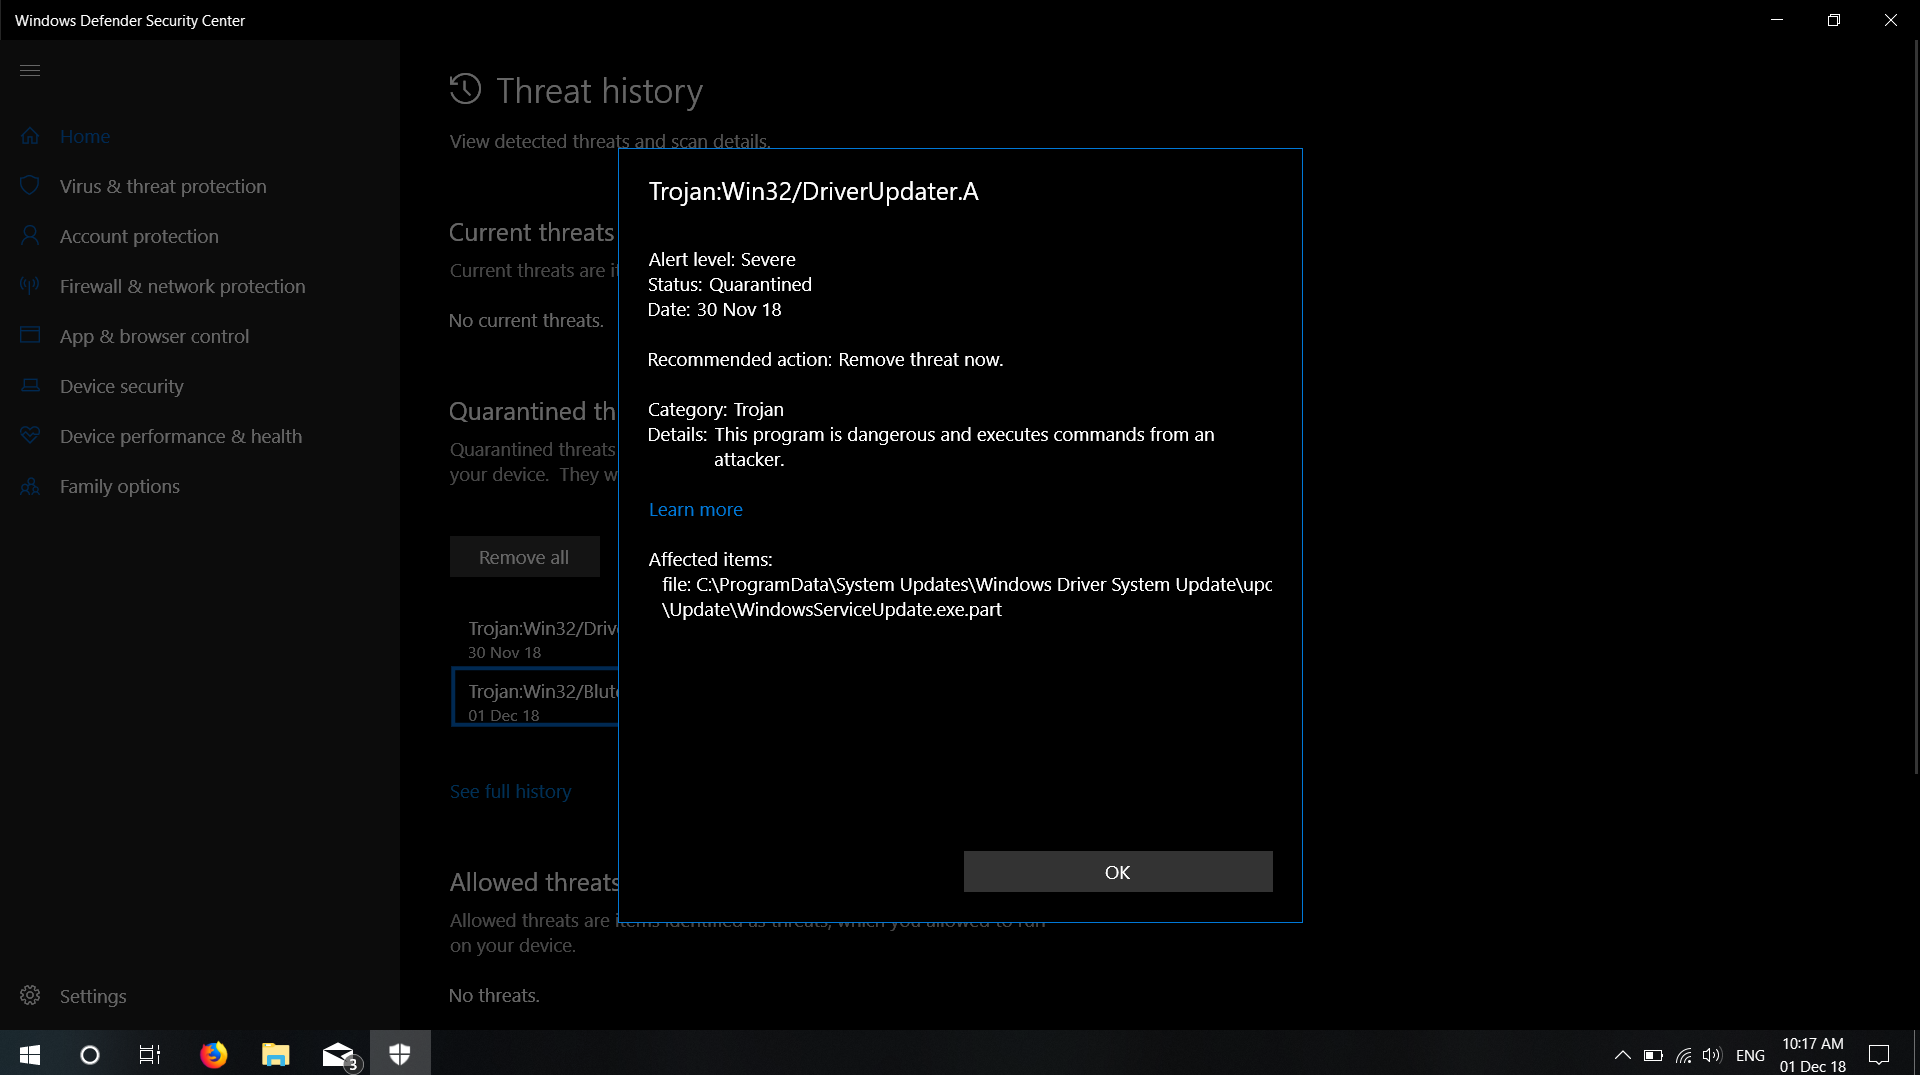Image resolution: width=1920 pixels, height=1075 pixels.
Task: Click the 'No threats.' text under Allowed threats
Action: click(x=494, y=995)
